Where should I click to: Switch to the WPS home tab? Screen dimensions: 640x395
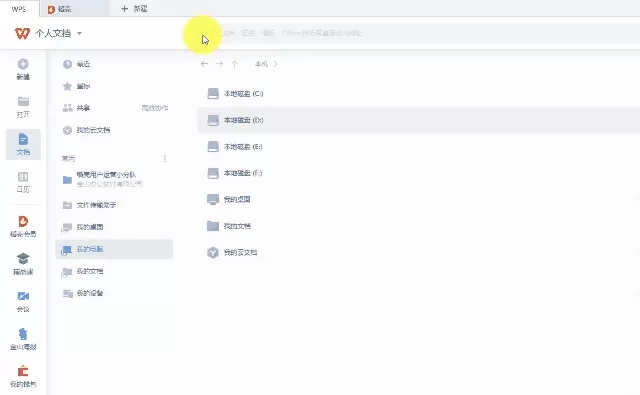pos(19,9)
